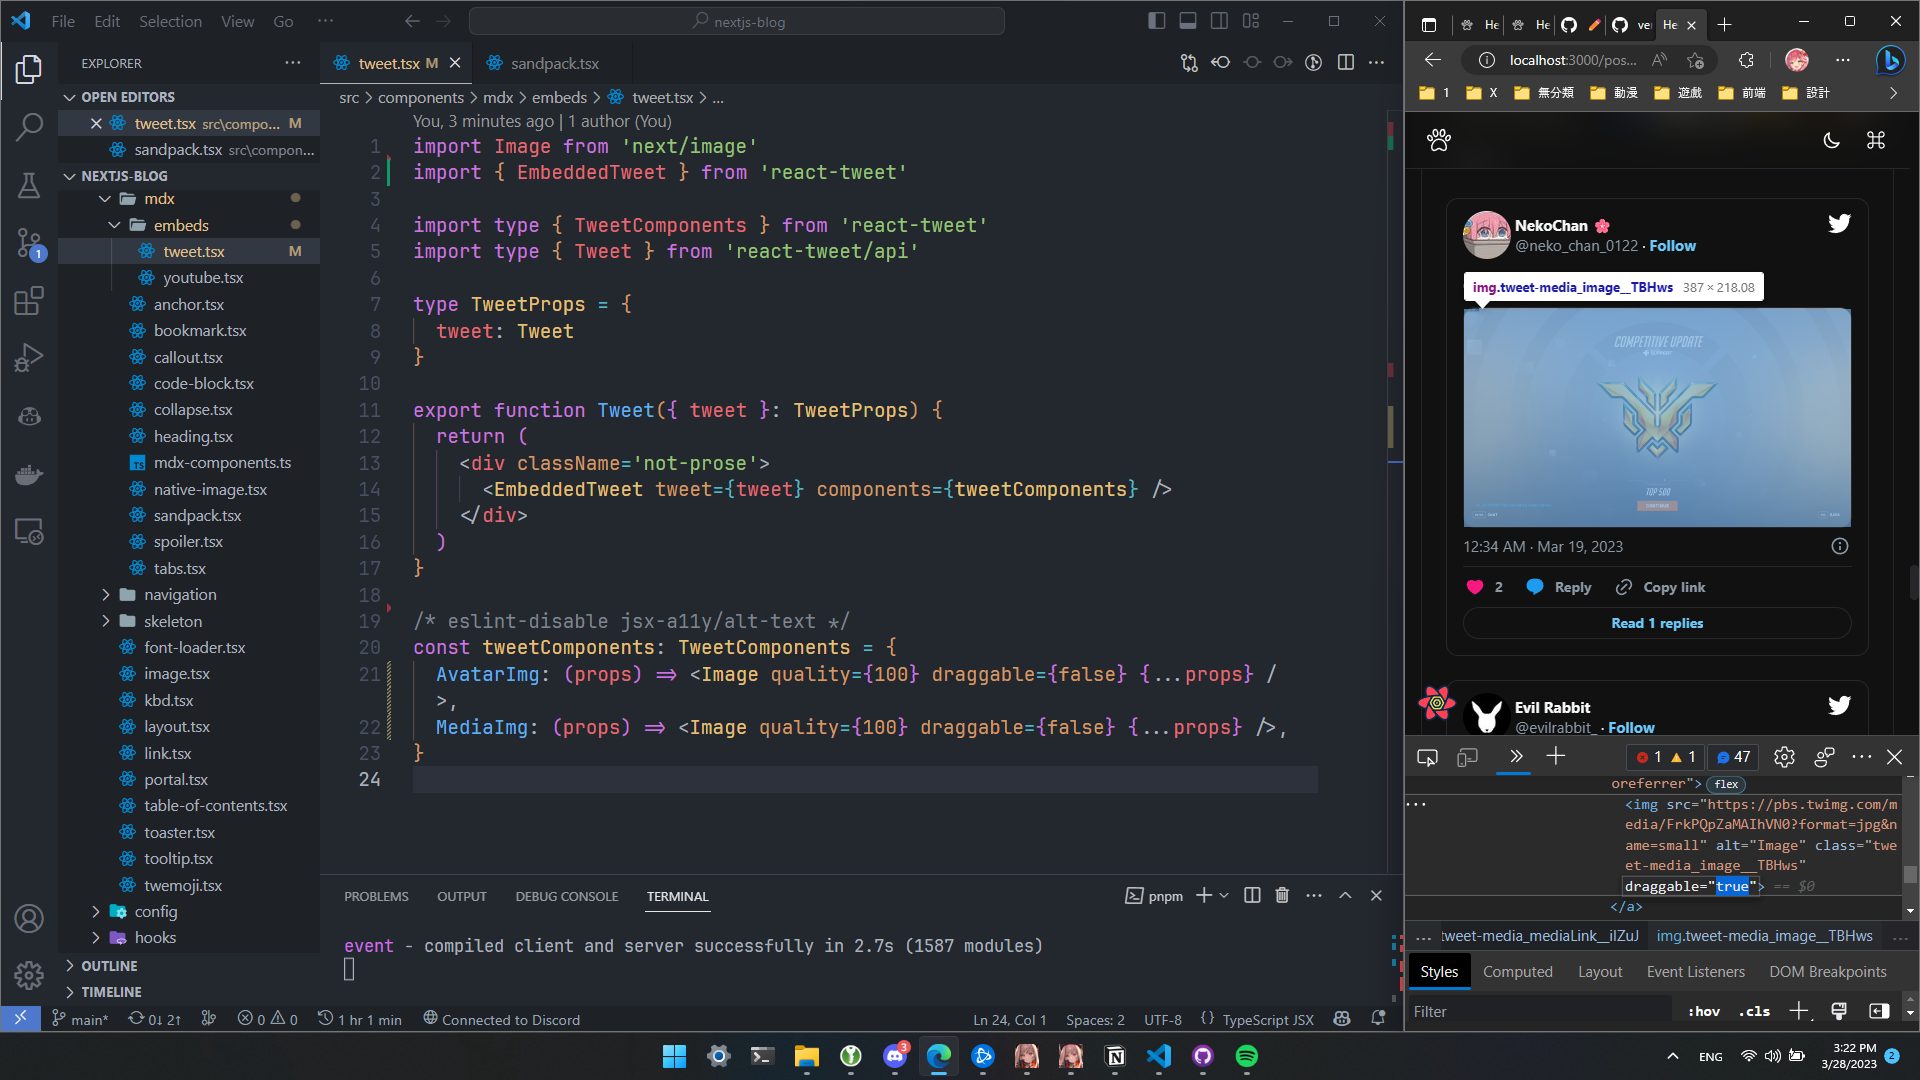Collapse the embeds folder in Explorer

[114, 225]
